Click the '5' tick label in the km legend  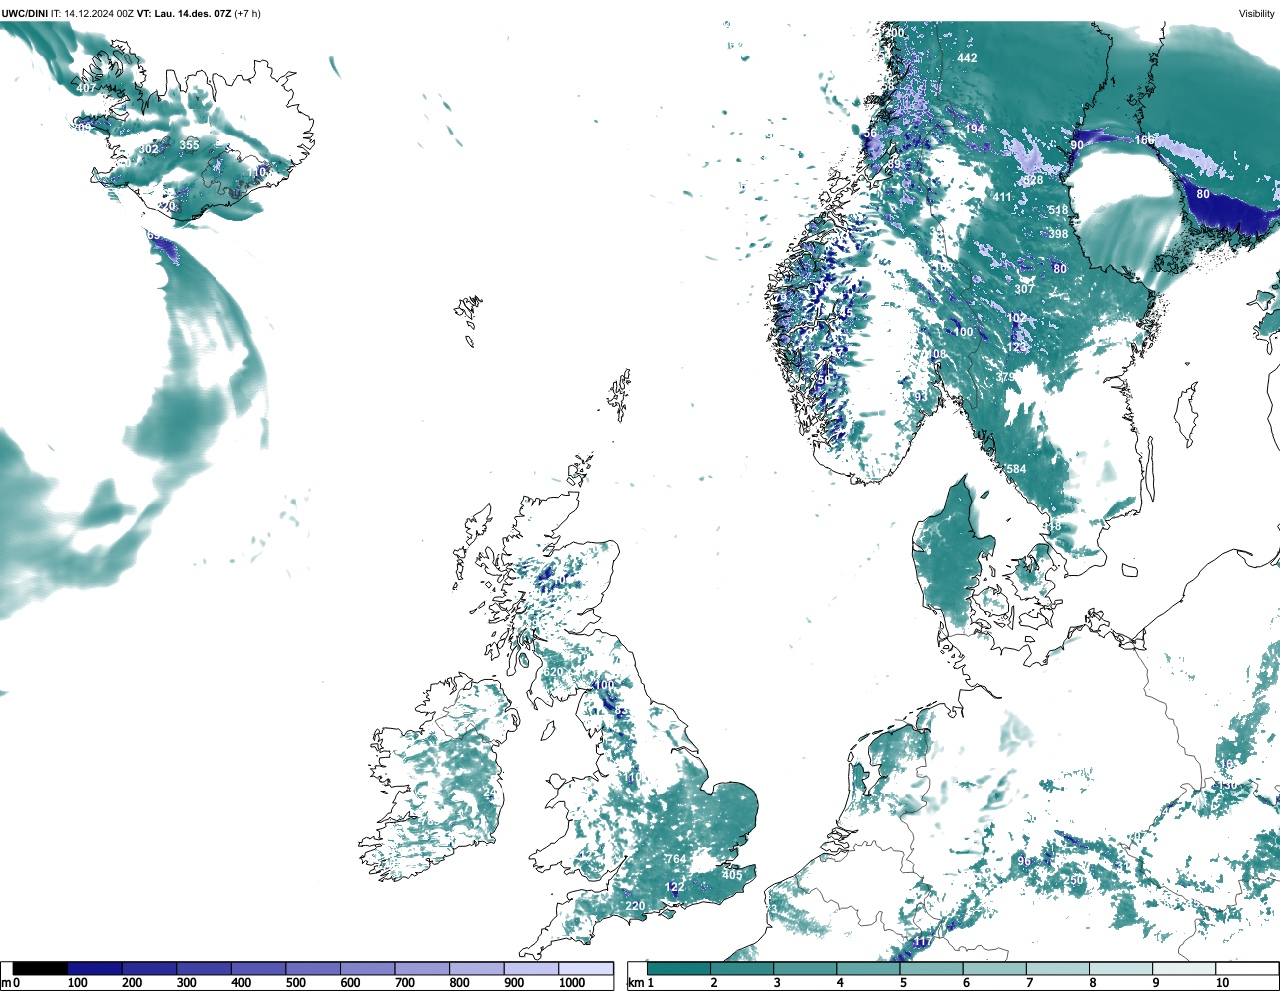pyautogui.click(x=903, y=983)
